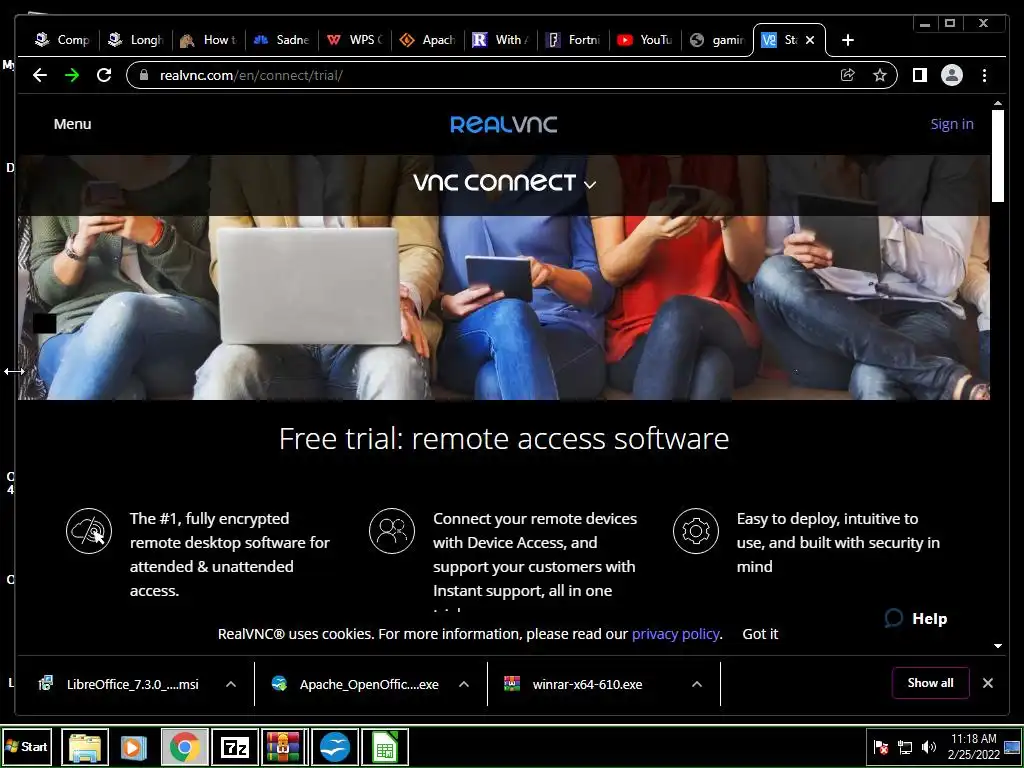Image resolution: width=1024 pixels, height=768 pixels.
Task: Click the Device Access people icon
Action: [392, 531]
